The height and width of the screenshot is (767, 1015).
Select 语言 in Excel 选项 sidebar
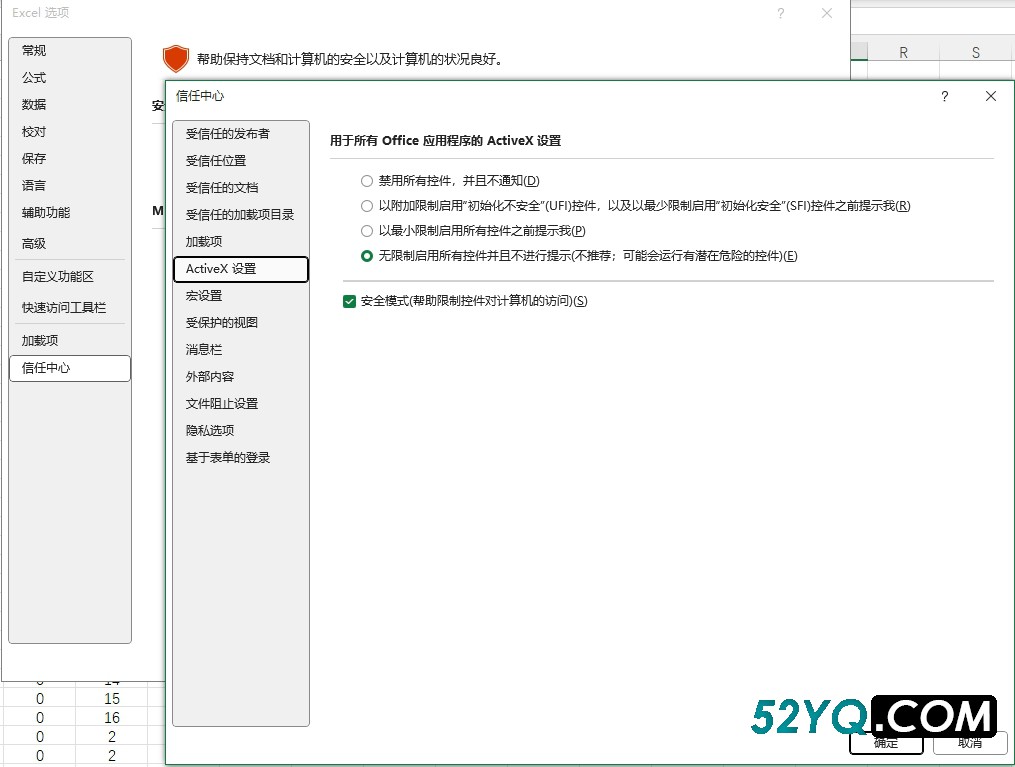[x=70, y=186]
